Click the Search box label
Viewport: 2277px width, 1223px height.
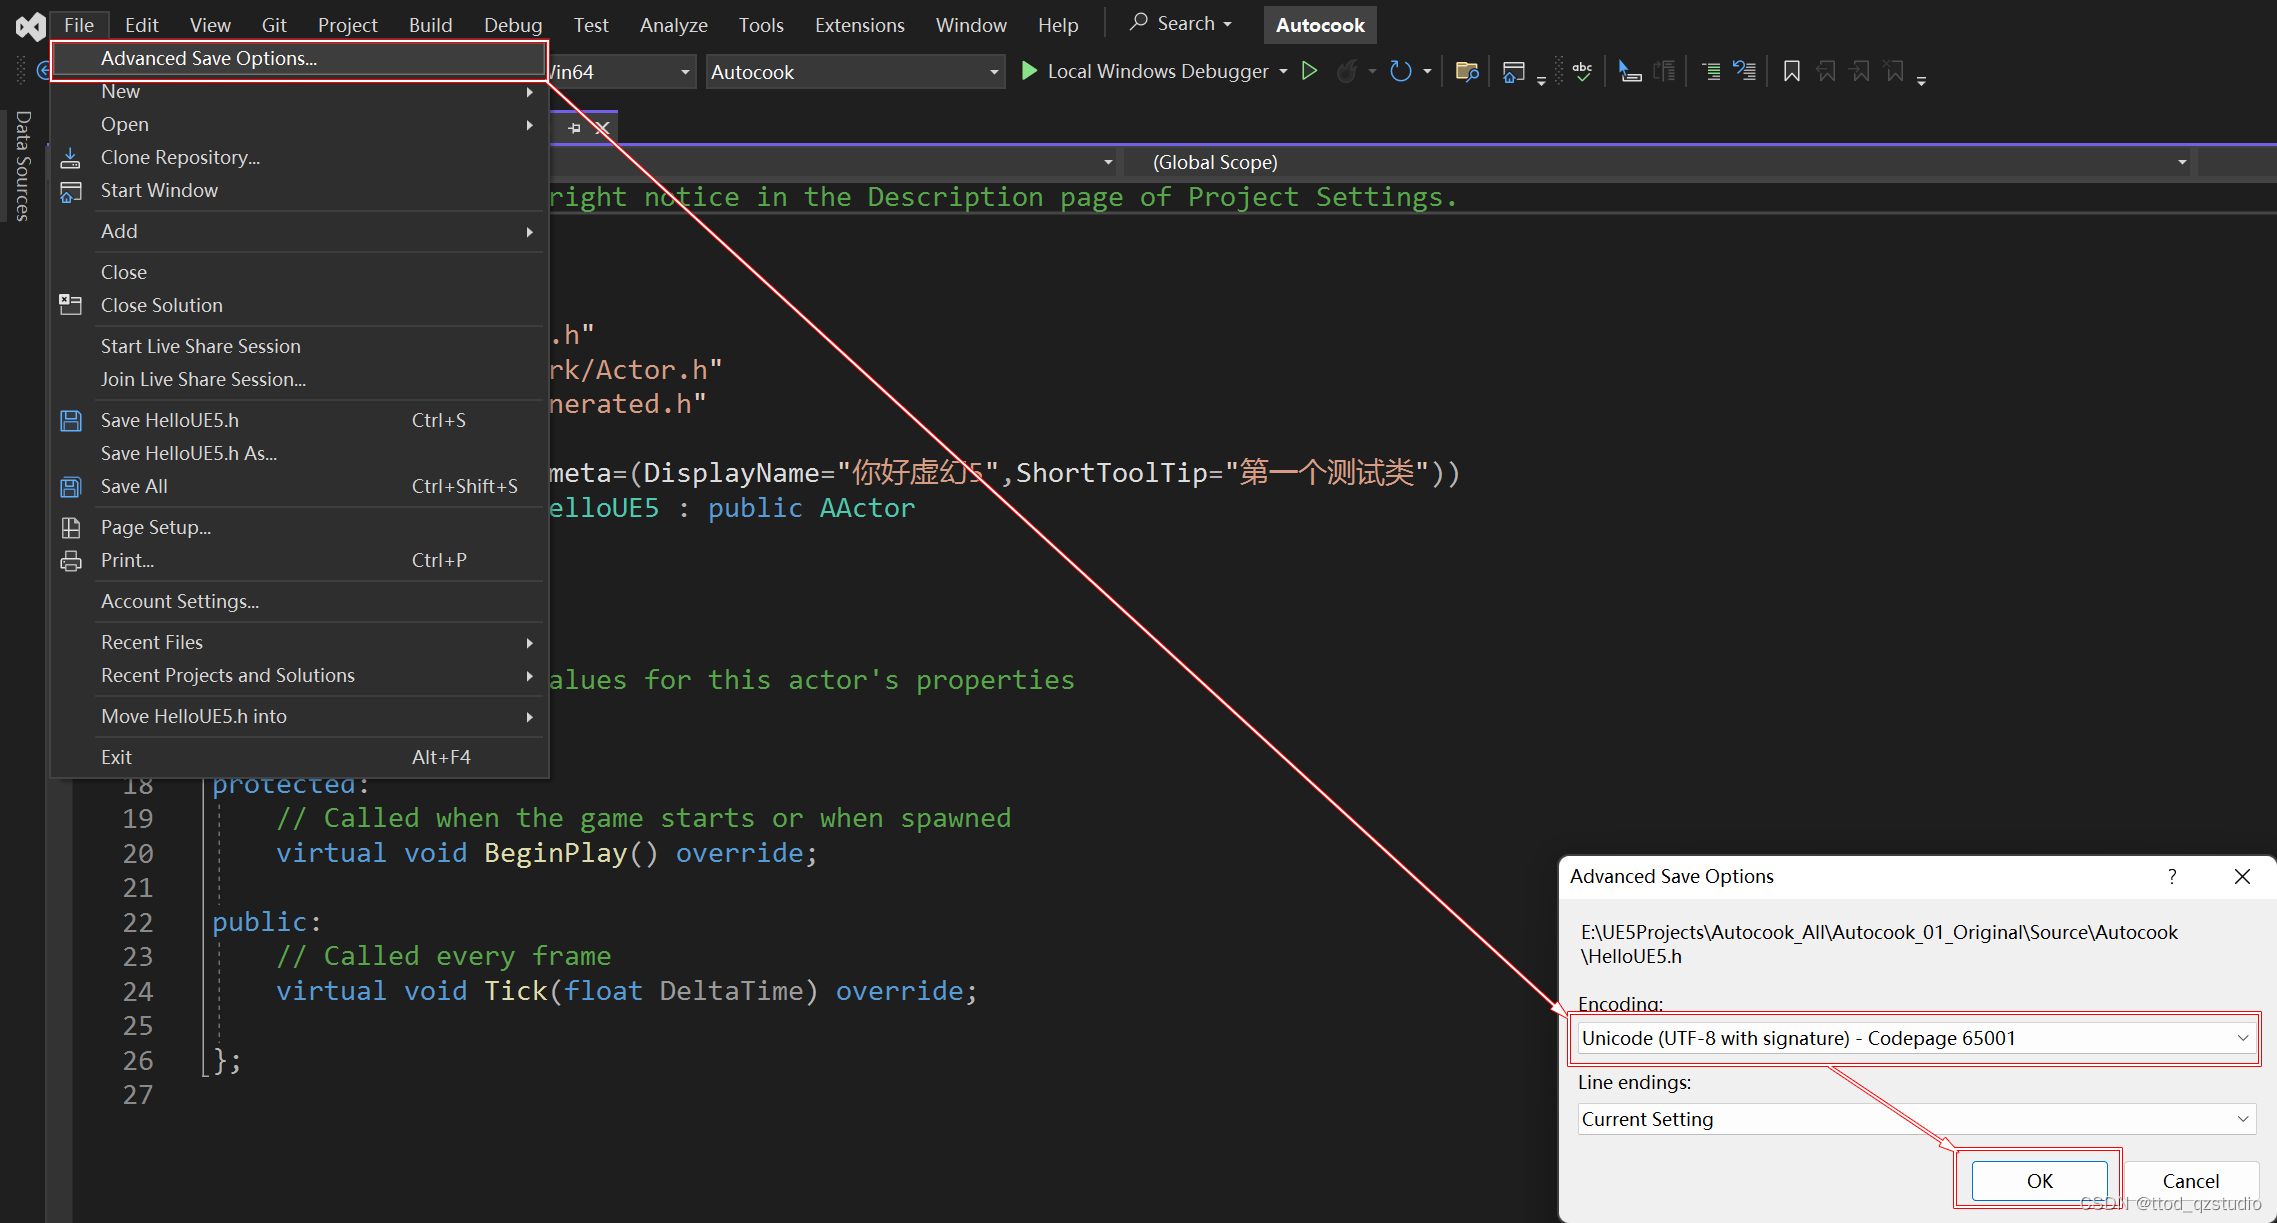coord(1185,23)
